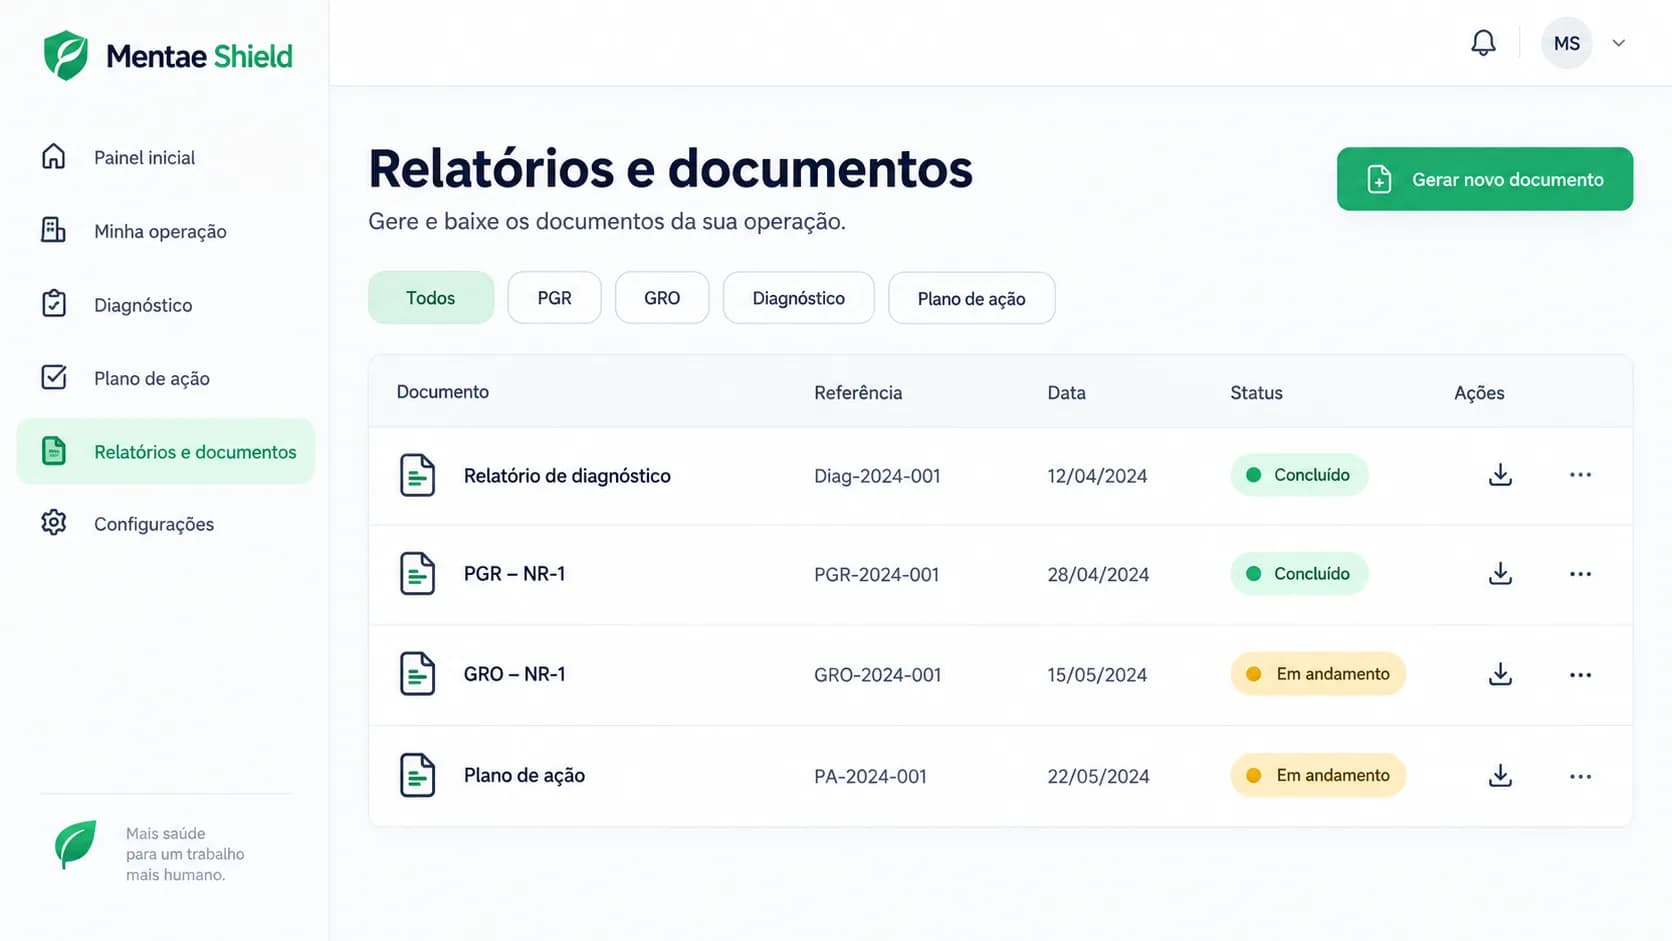Click the Mentae Shield logo icon
Image resolution: width=1672 pixels, height=941 pixels.
coord(66,55)
